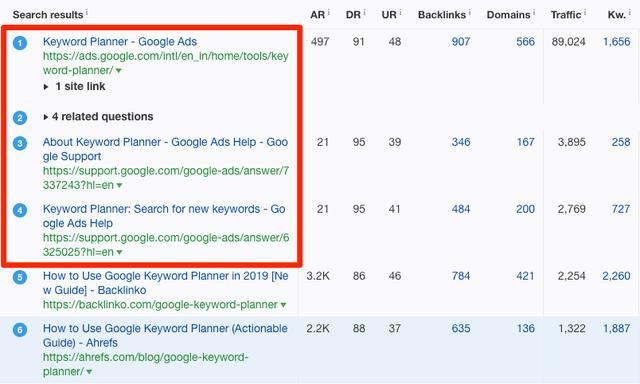Open dropdown arrow after ahrefs.com blog URL
The width and height of the screenshot is (640, 384).
point(89,372)
